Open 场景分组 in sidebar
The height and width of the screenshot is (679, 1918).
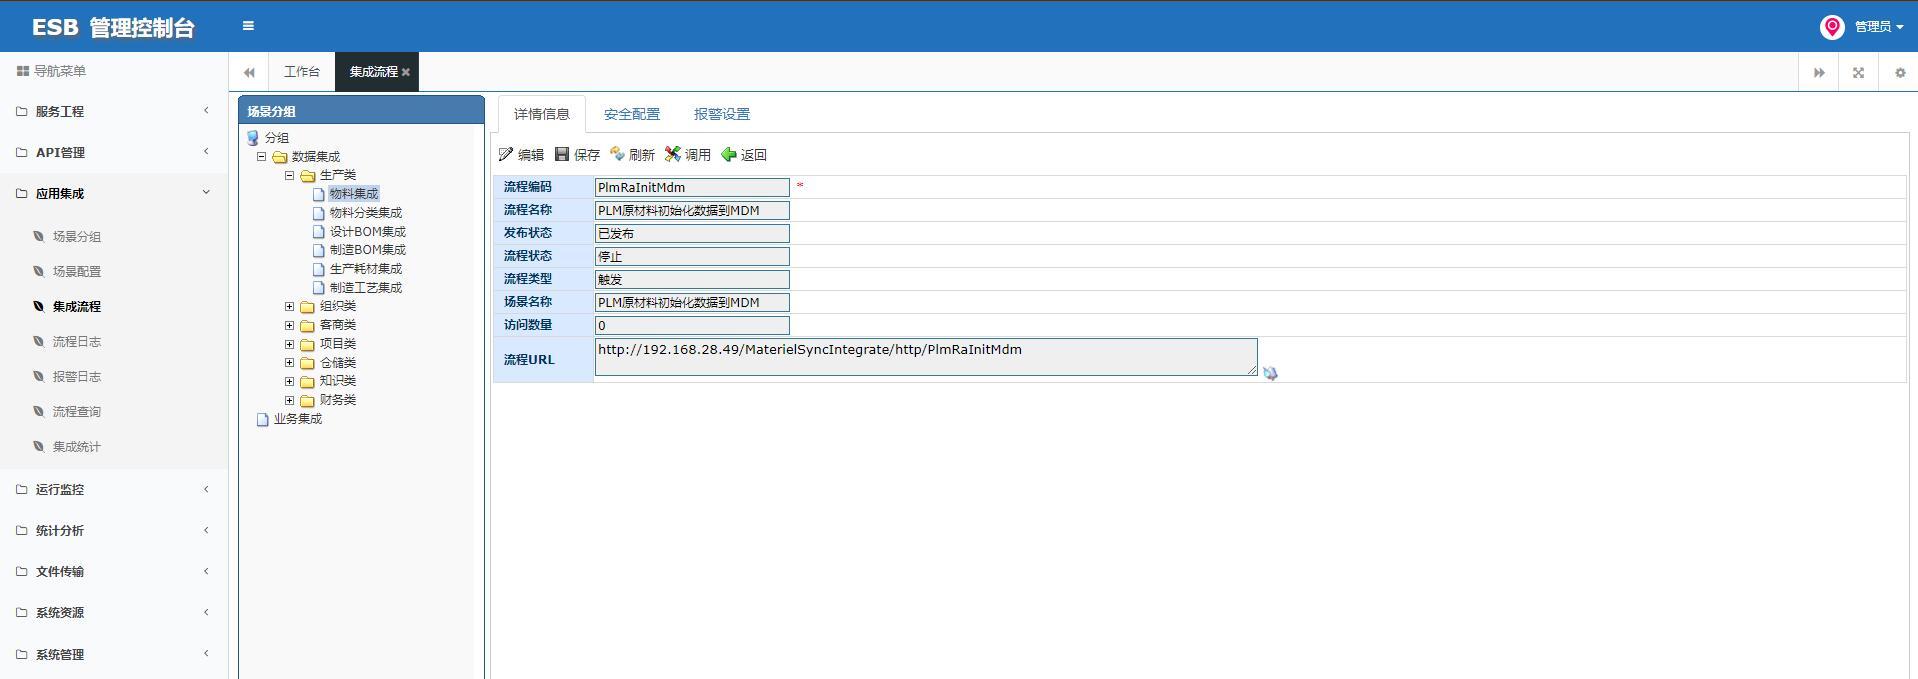tap(77, 237)
